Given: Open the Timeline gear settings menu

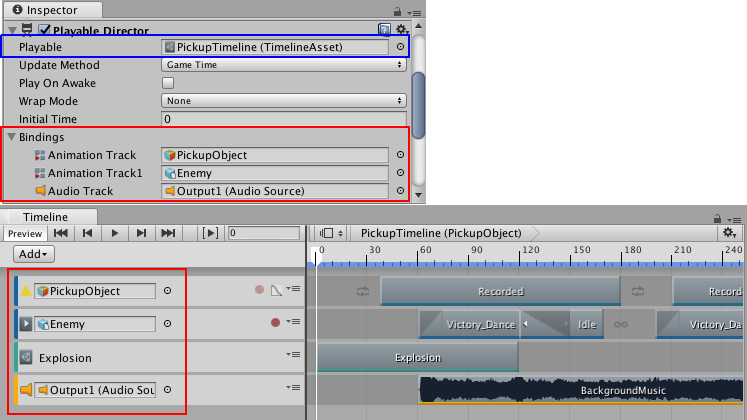Looking at the screenshot, I should tap(729, 232).
